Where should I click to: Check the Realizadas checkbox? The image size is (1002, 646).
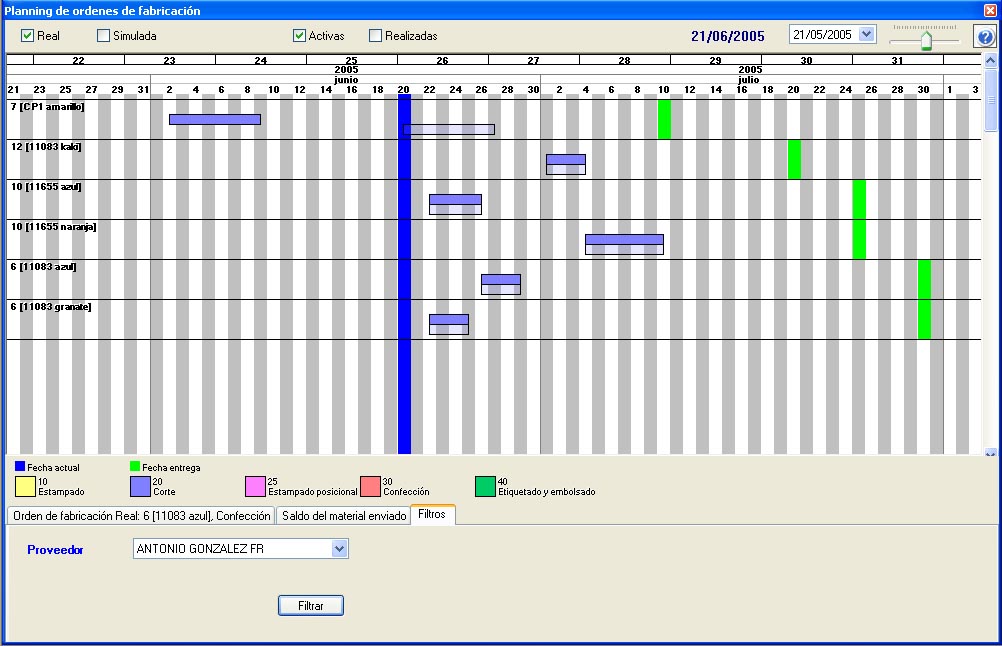pos(375,36)
